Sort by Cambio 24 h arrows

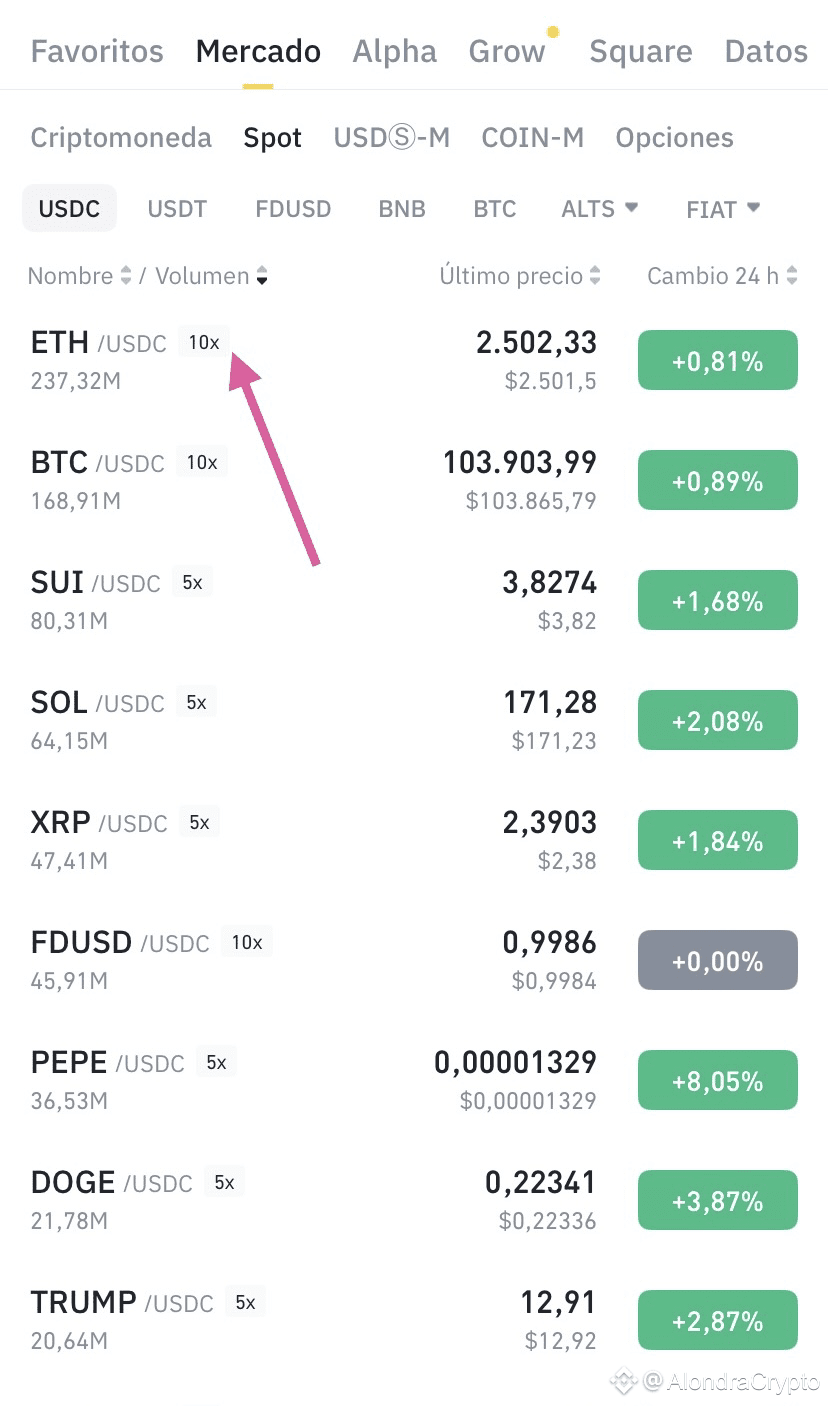792,276
